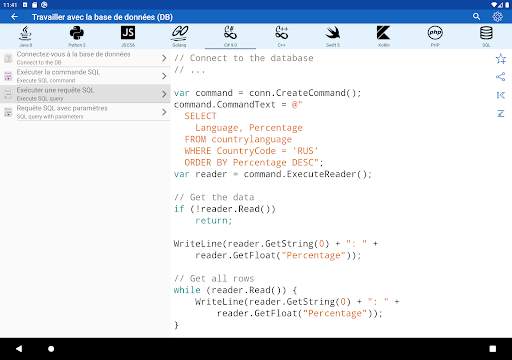
Task: Expand chevron on Execute SQL command row
Action: 164,76
